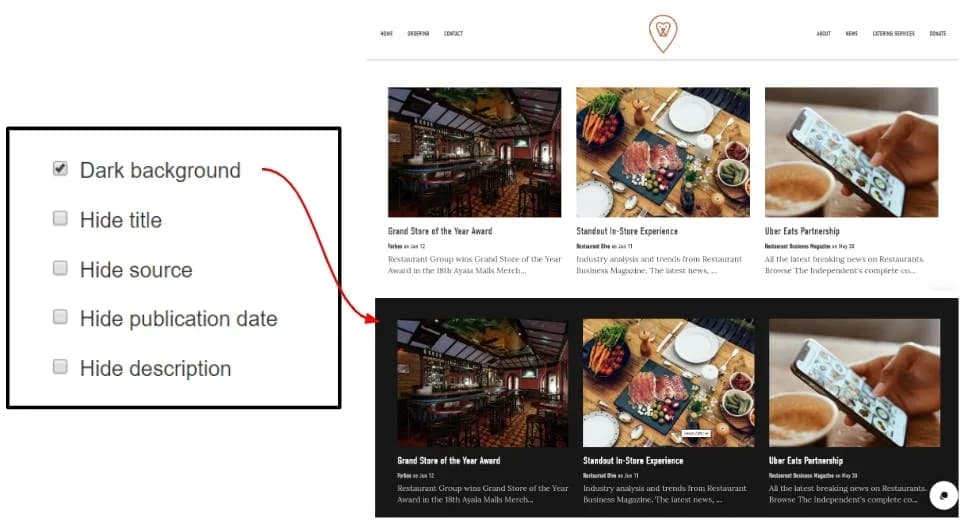Select 'All the latest breaking news' description on white background

tap(844, 265)
